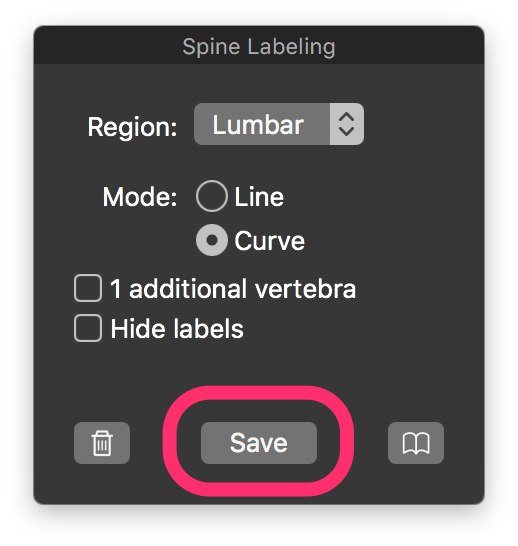The image size is (518, 546).
Task: Select the Curve mode radio button
Action: click(212, 240)
